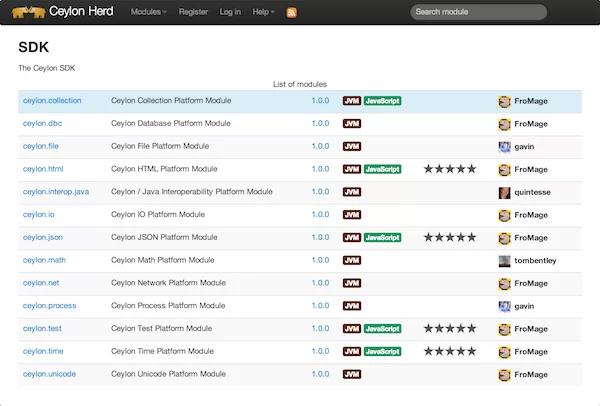
Task: Click FroMage avatar in ceylon.collection row
Action: tap(504, 101)
